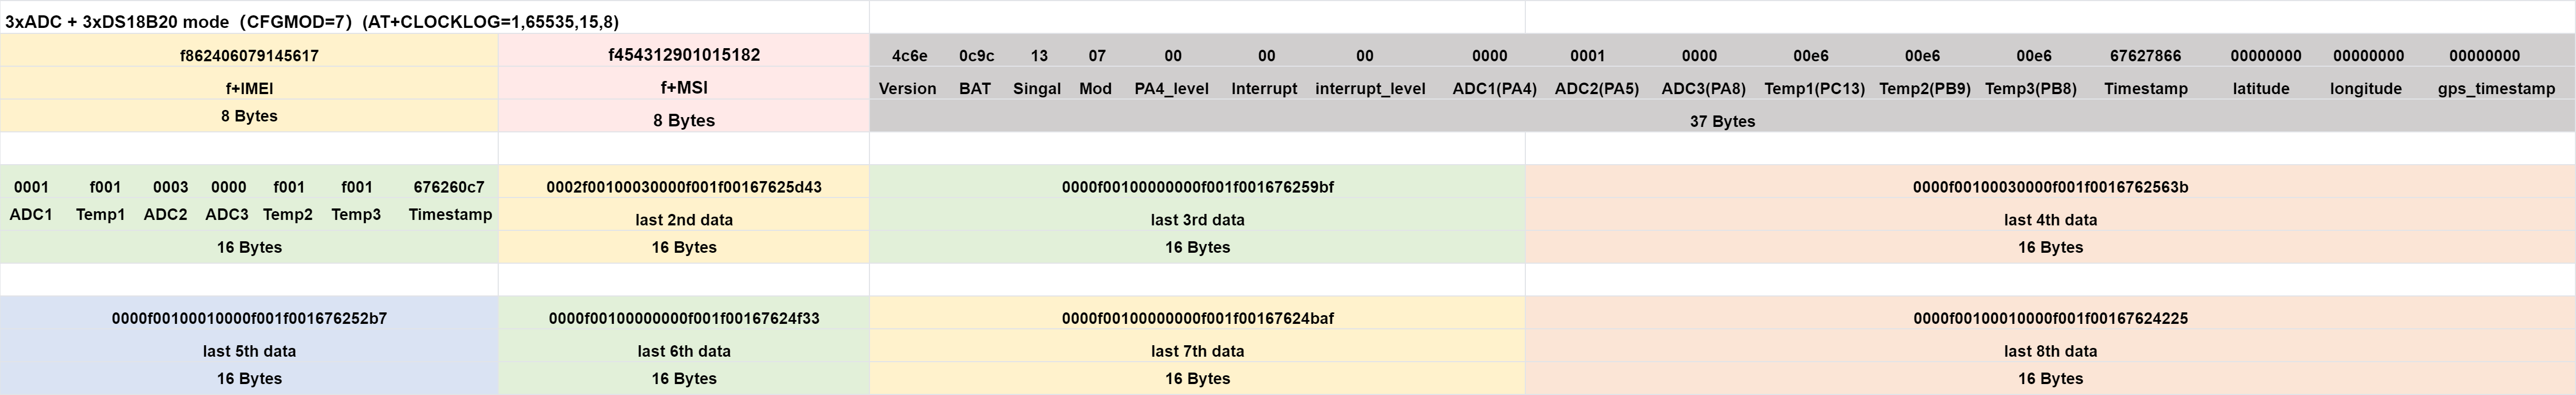Select the 'Version' label
2576x395 pixels.
(x=907, y=89)
